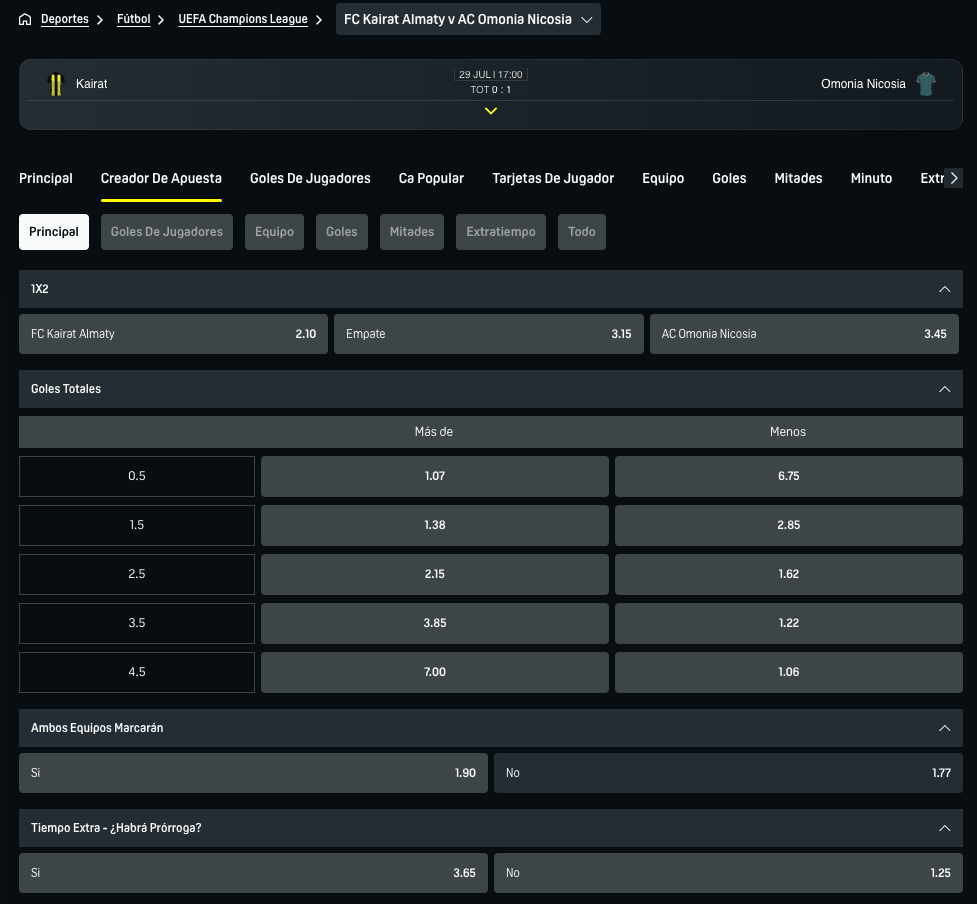Open the Ca Popular tab
The image size is (977, 904).
click(431, 178)
